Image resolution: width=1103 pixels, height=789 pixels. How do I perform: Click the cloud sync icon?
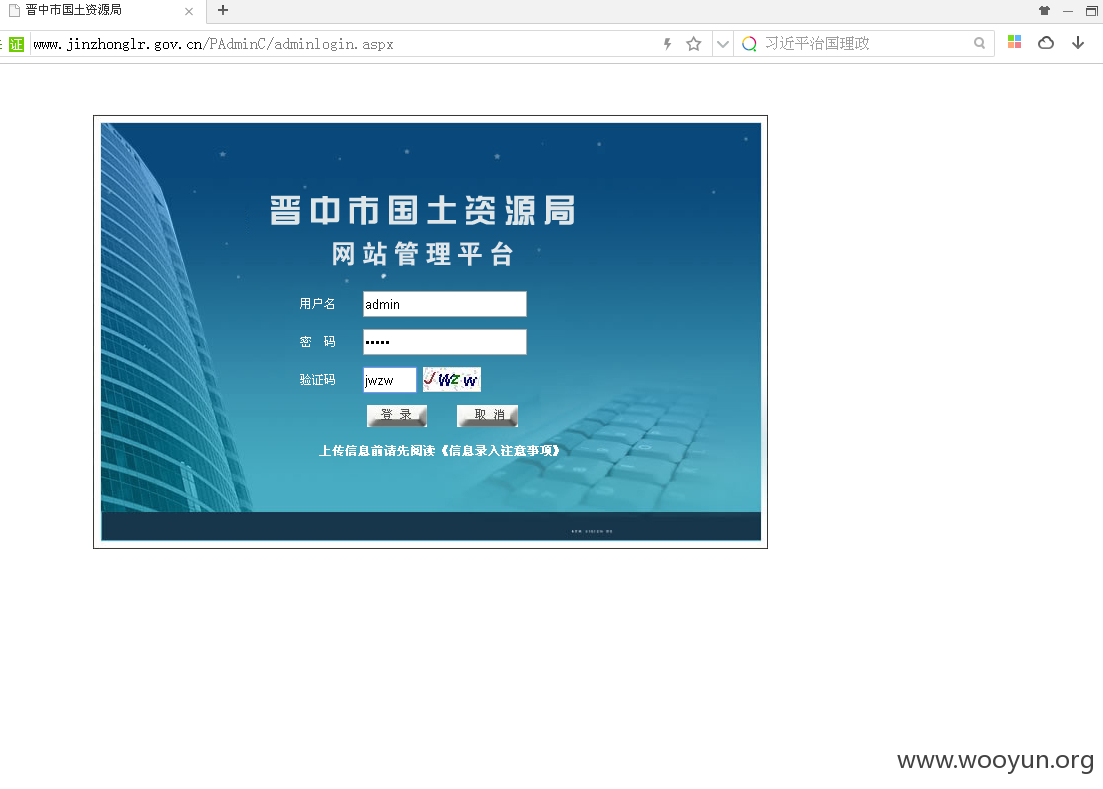point(1046,43)
